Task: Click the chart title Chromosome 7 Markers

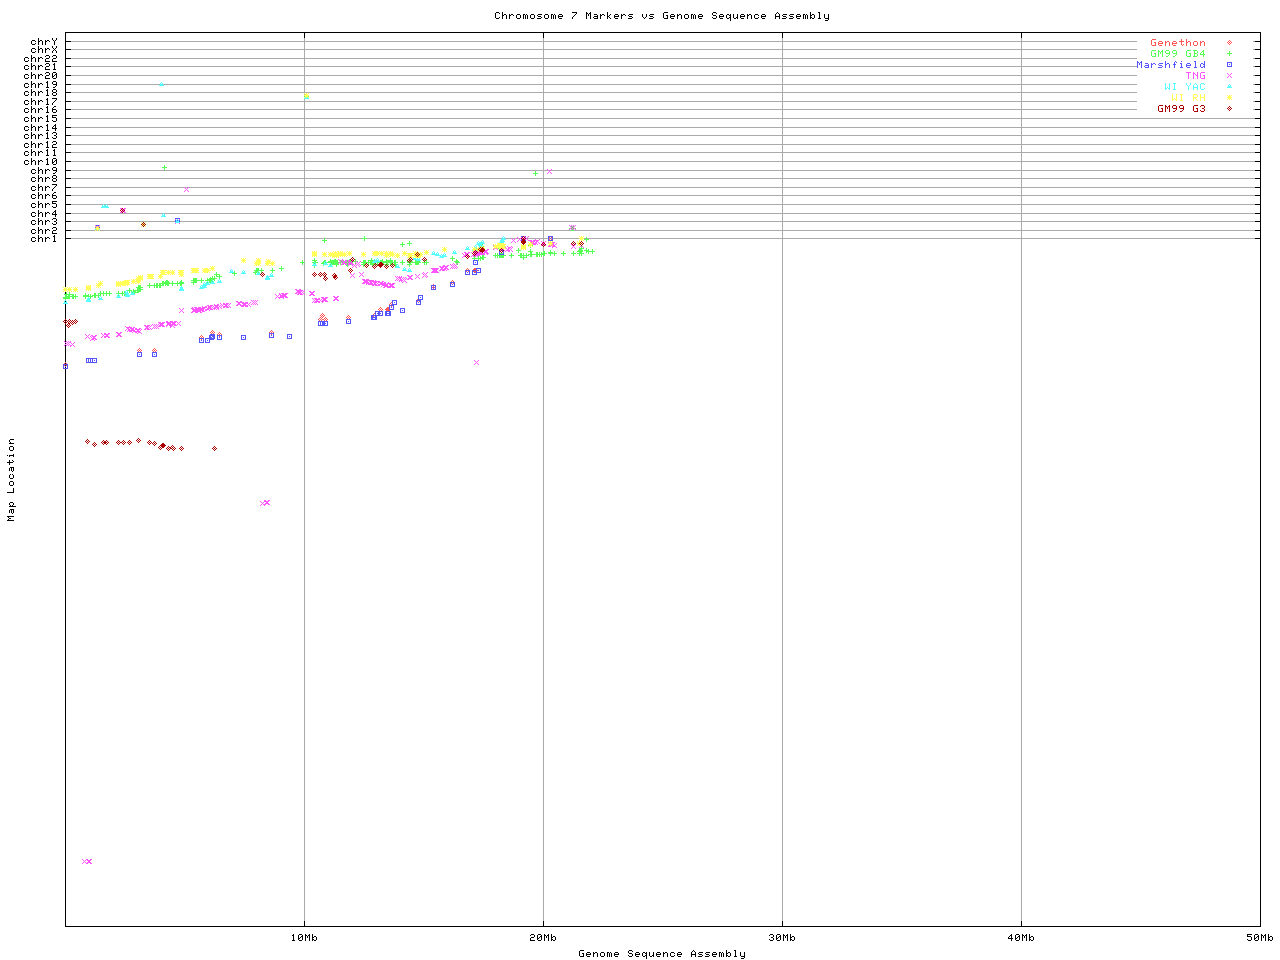Action: (661, 16)
